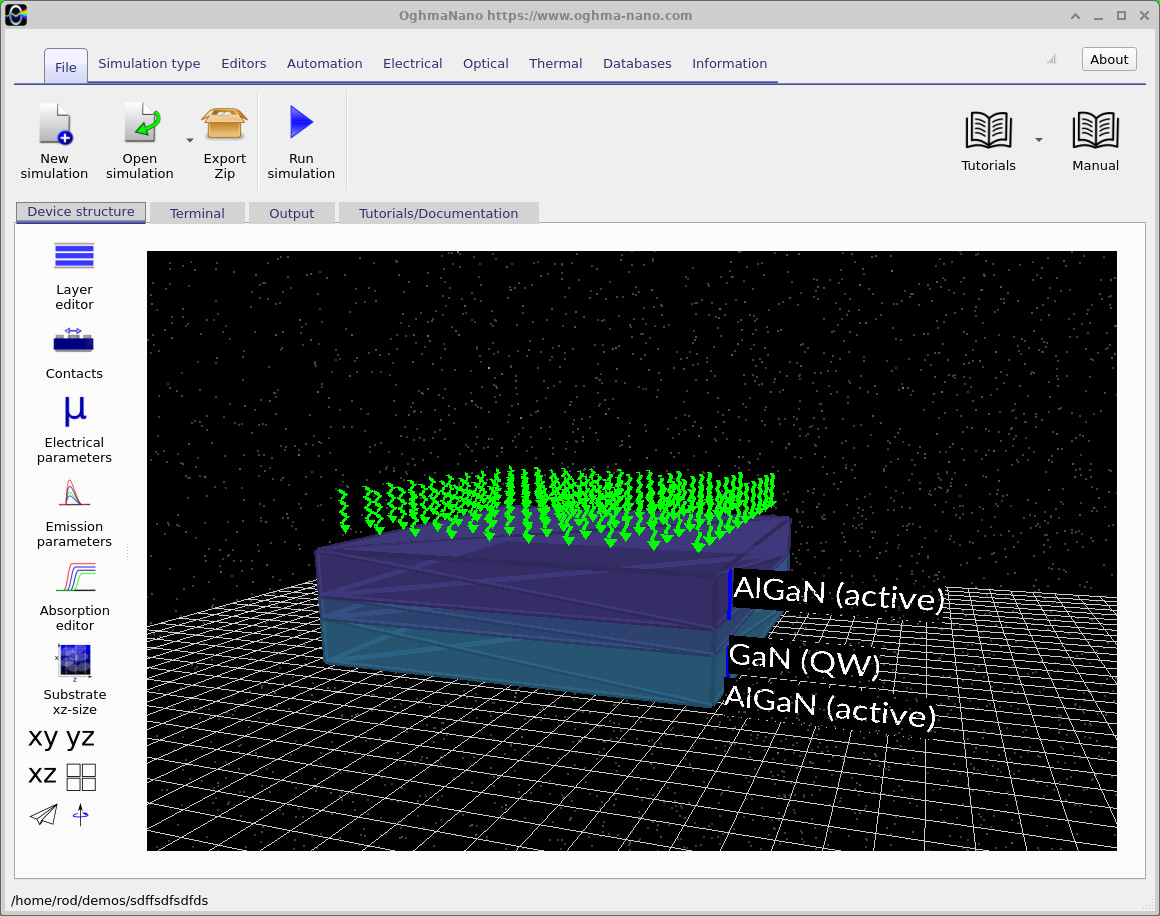
Task: Open simulation from toolbar
Action: 140,142
